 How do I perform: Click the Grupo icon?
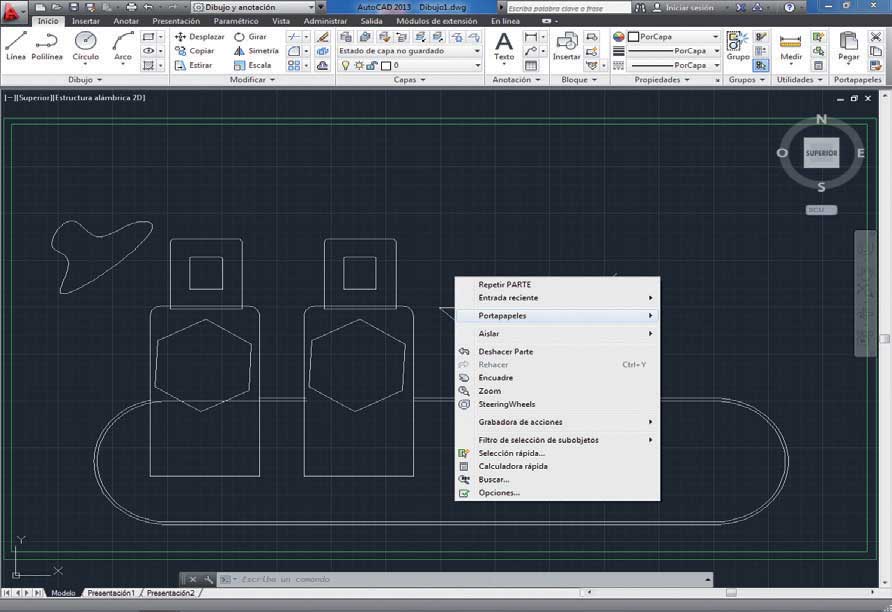(x=738, y=46)
